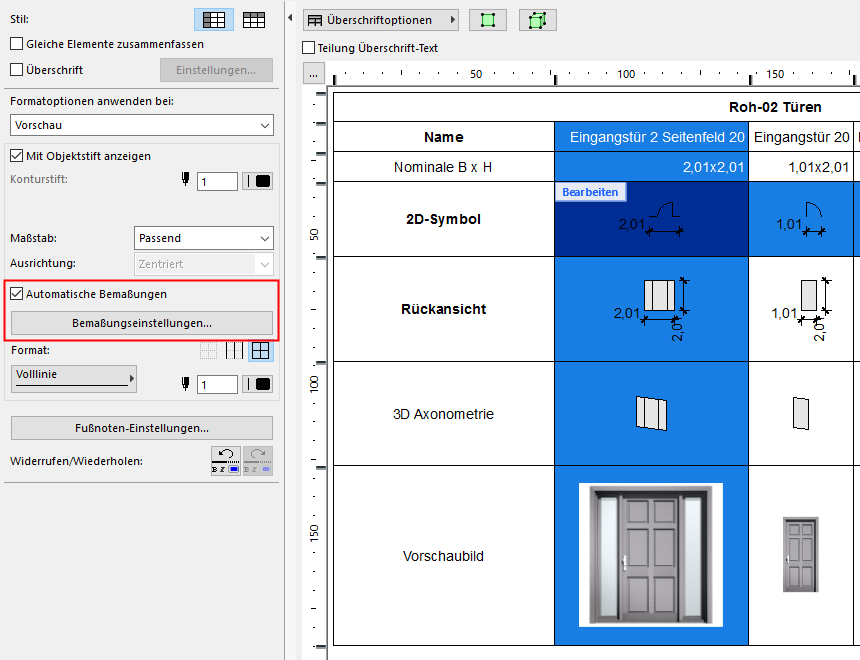860x660 pixels.
Task: Toggle the 'Automatische Bemaßungen' checkbox
Action: [16, 294]
